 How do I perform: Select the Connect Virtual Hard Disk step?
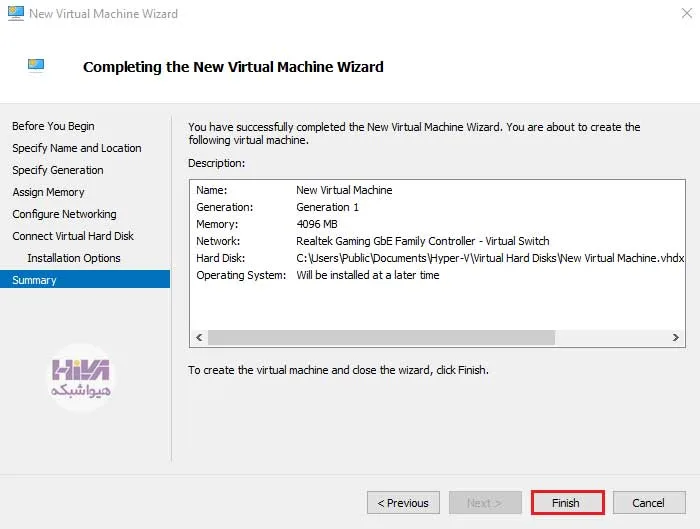(73, 236)
